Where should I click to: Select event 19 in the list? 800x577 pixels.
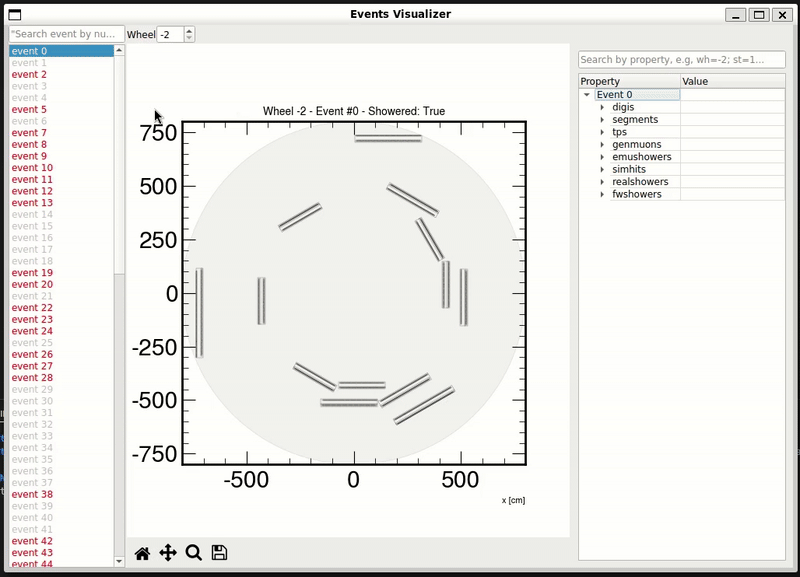pos(32,273)
